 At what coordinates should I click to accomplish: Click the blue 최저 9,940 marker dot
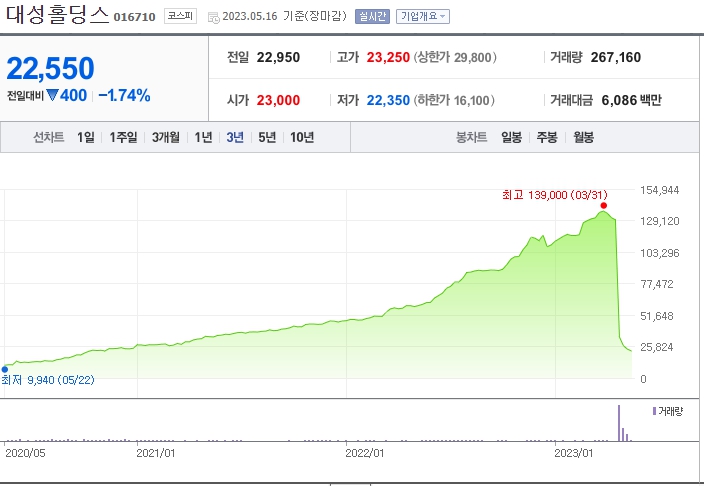click(x=5, y=369)
